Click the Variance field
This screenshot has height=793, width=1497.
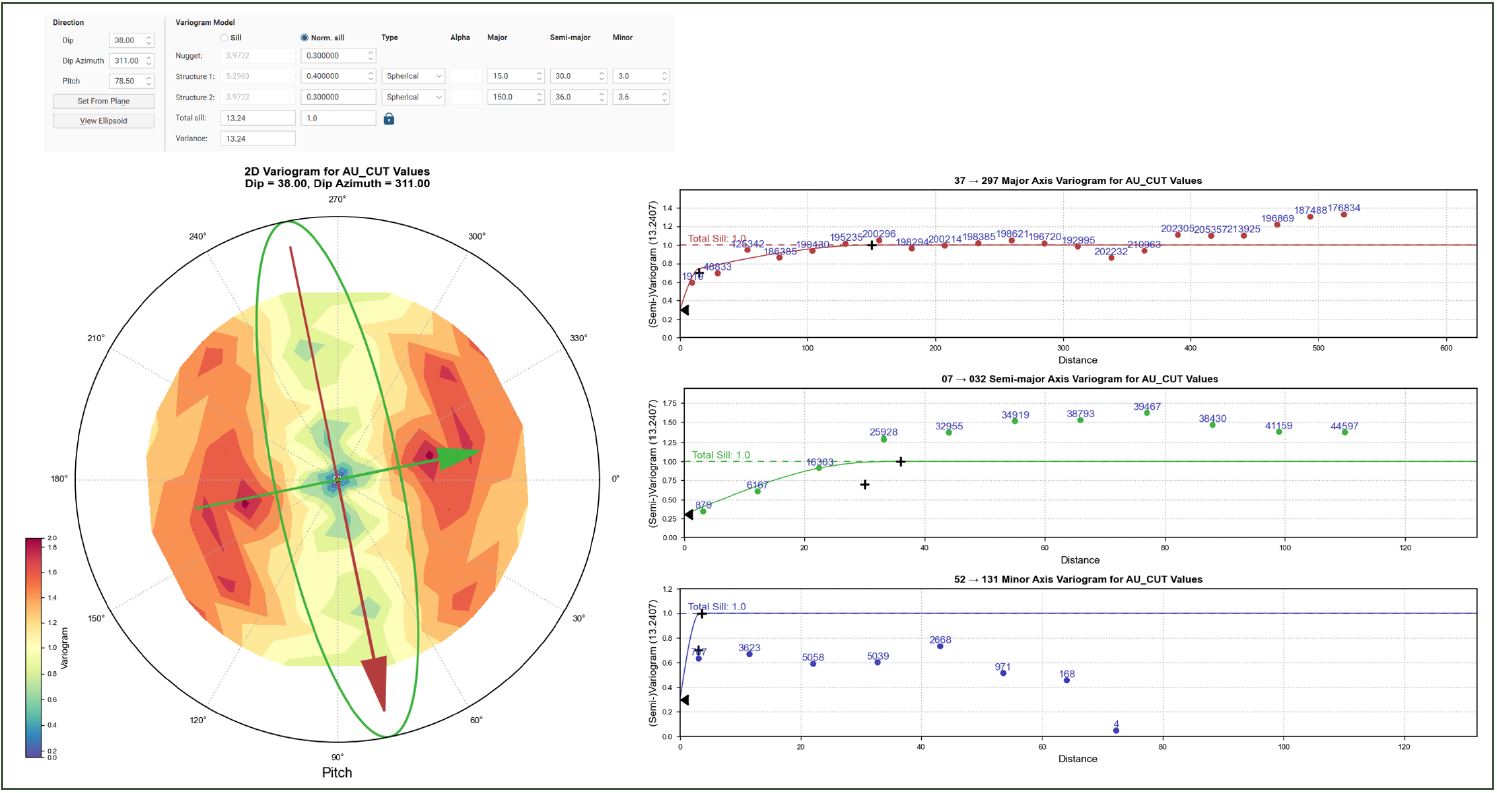[257, 139]
